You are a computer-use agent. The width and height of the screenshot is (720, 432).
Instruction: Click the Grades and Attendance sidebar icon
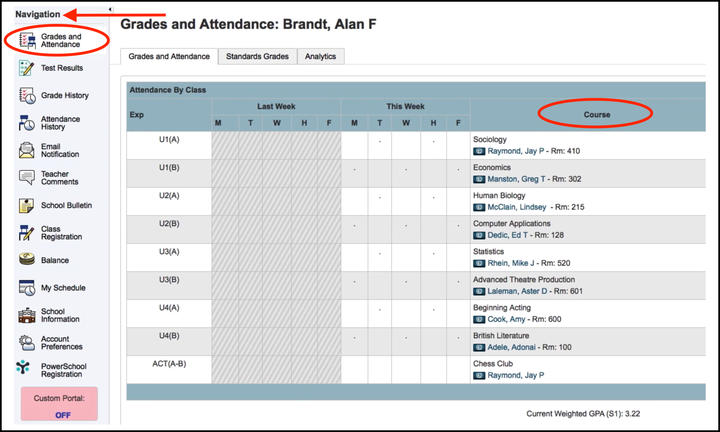(27, 40)
